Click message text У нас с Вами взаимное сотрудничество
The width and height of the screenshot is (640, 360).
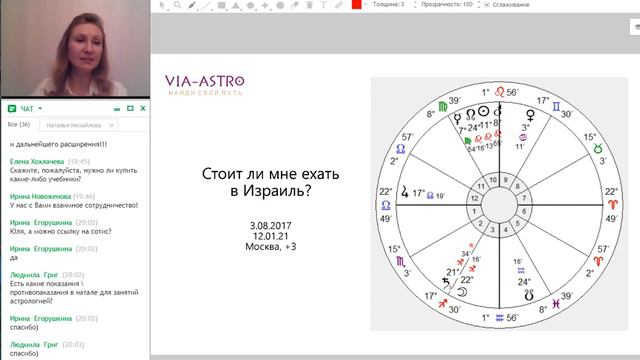74,205
